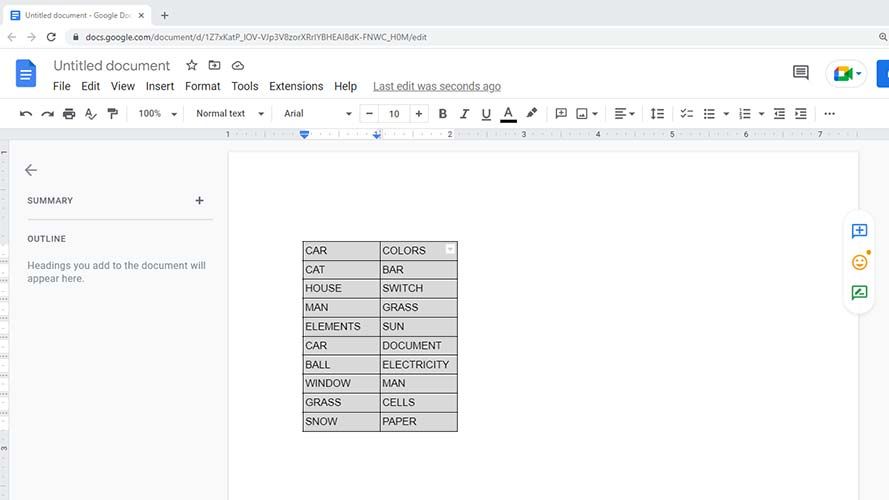Open the zoom level dropdown
Image resolution: width=889 pixels, height=500 pixels.
[x=158, y=113]
